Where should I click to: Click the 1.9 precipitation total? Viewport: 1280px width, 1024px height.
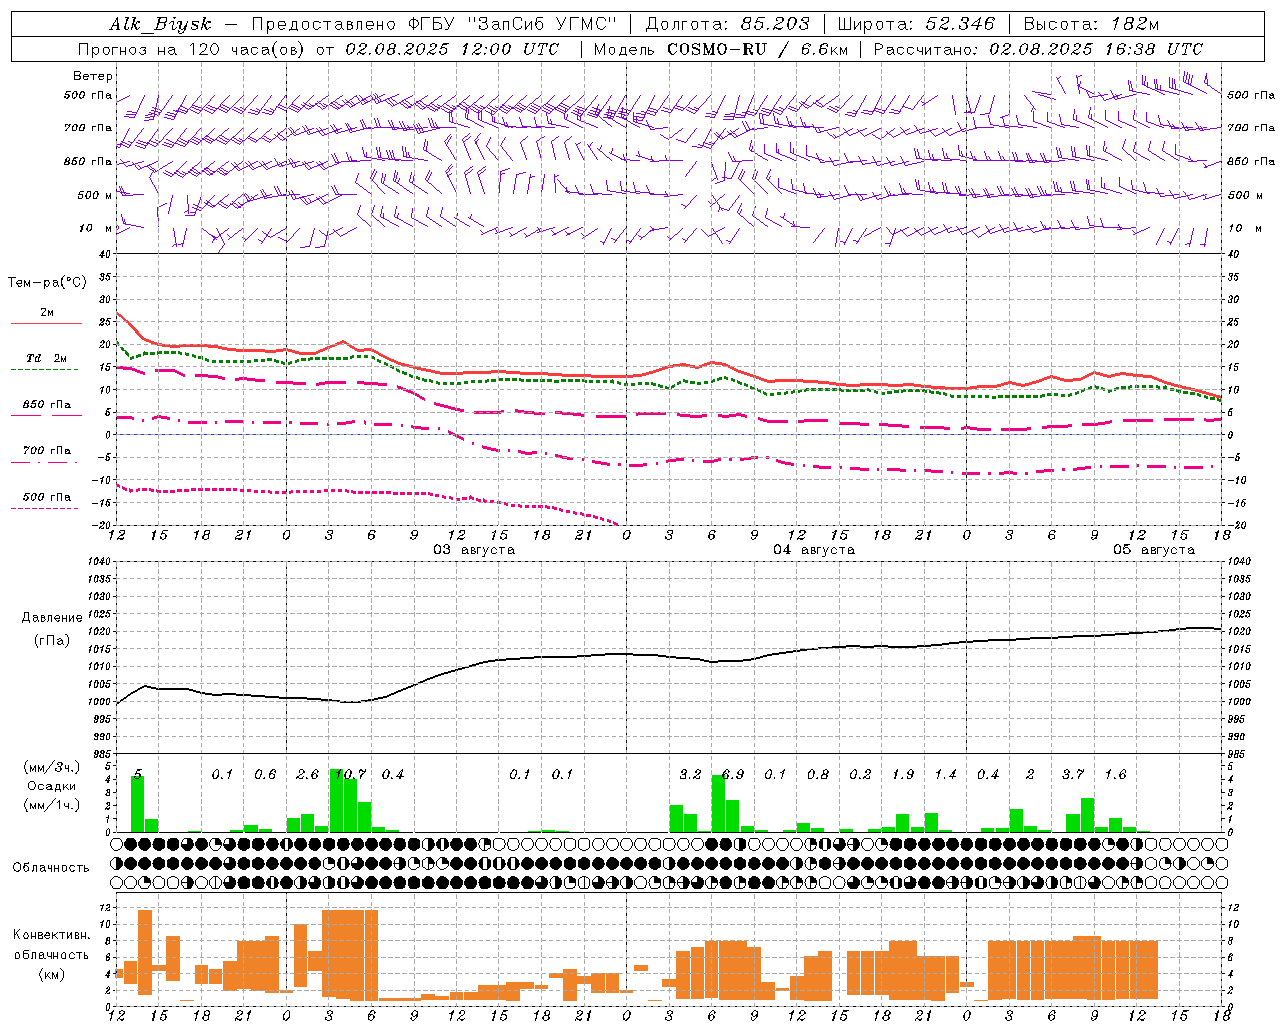tap(903, 775)
